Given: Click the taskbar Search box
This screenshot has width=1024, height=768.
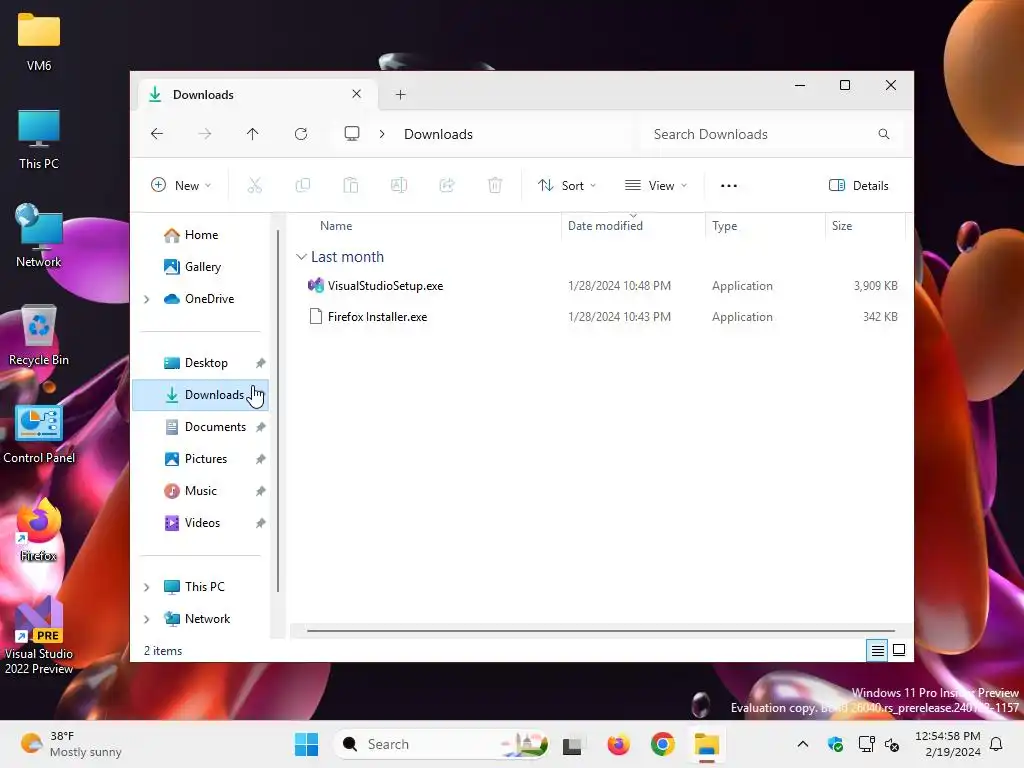Looking at the screenshot, I should tap(441, 744).
